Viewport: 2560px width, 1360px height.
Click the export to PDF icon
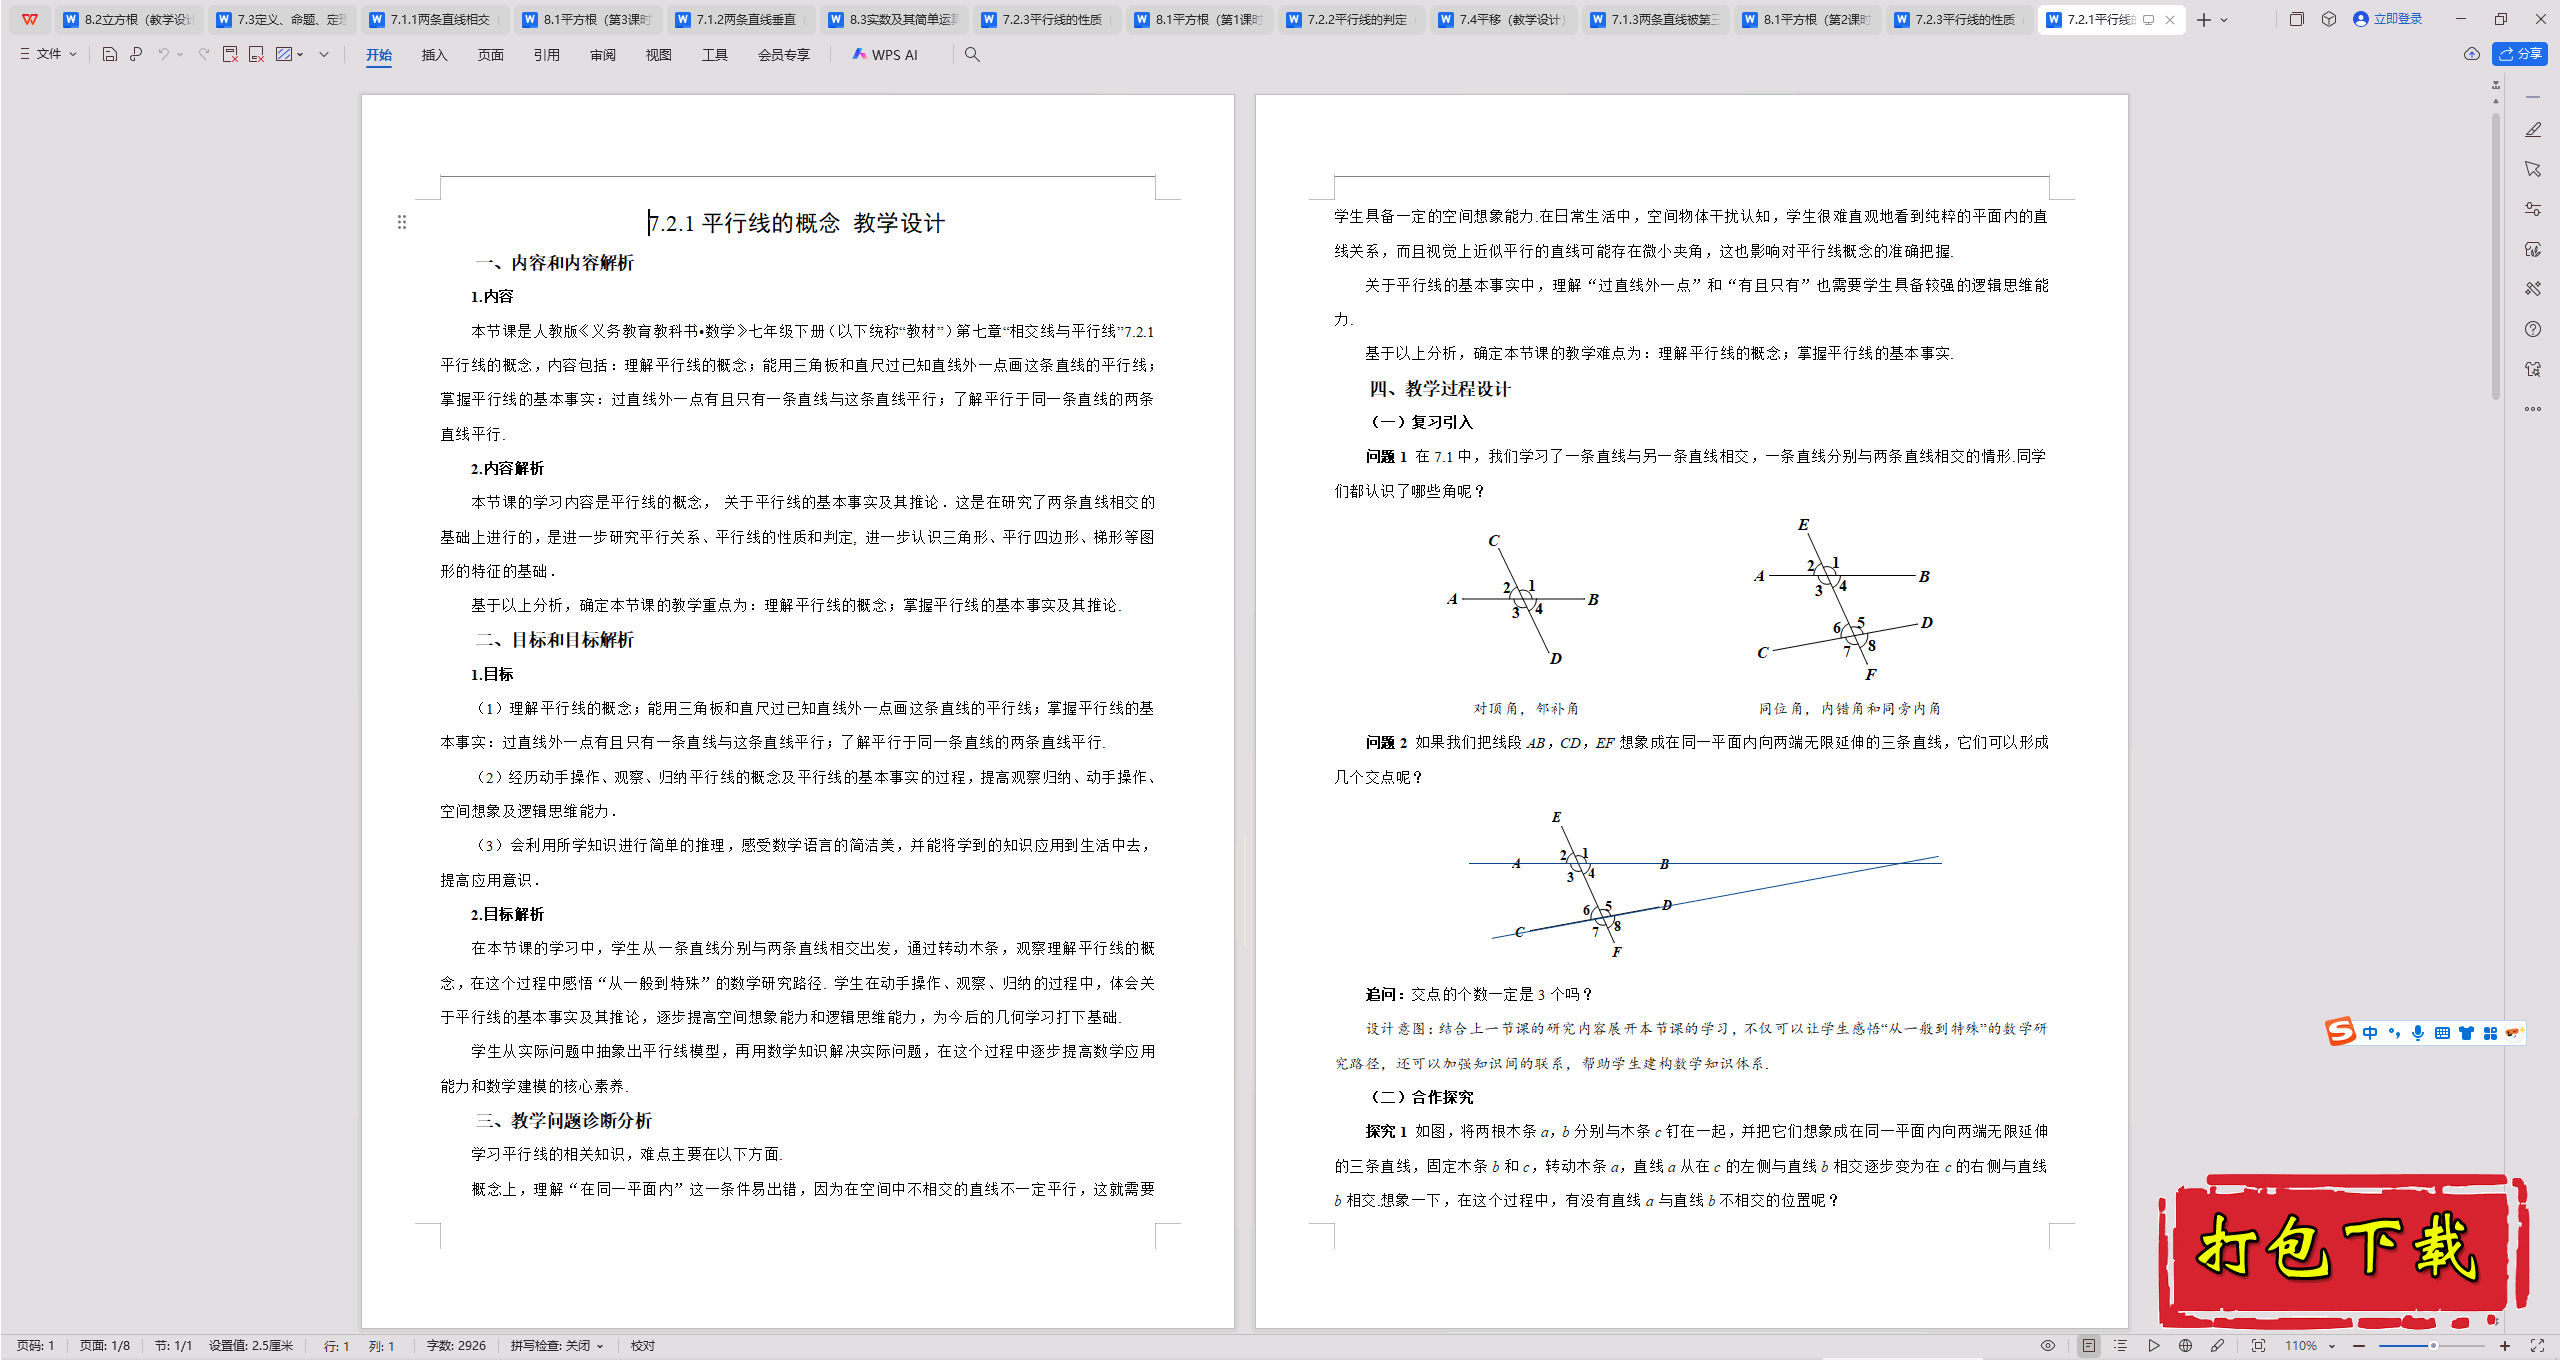tap(230, 55)
